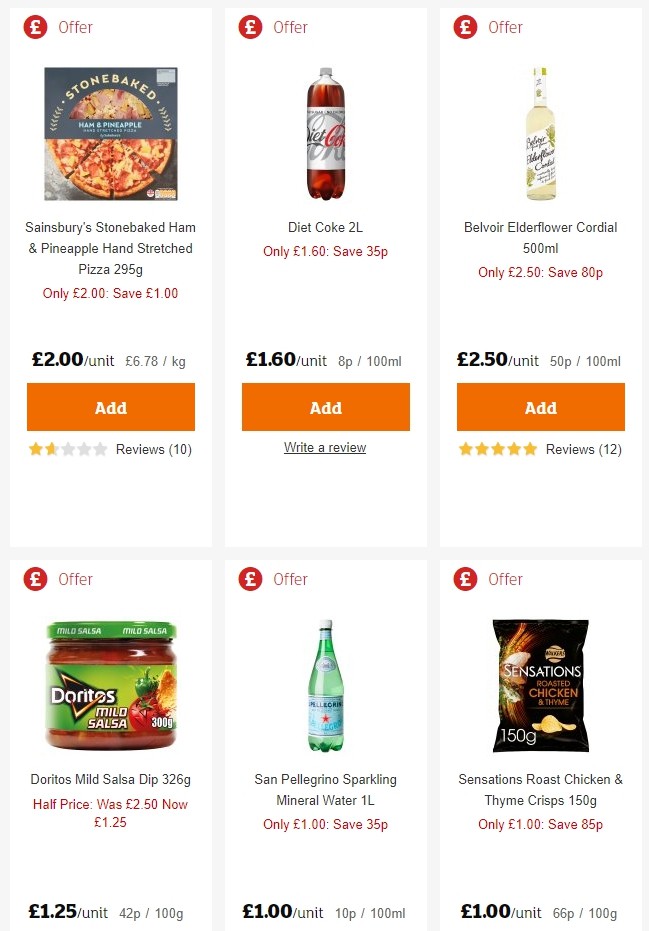Open the Doritos Mild Salsa Dip product page
The height and width of the screenshot is (931, 649).
click(110, 779)
